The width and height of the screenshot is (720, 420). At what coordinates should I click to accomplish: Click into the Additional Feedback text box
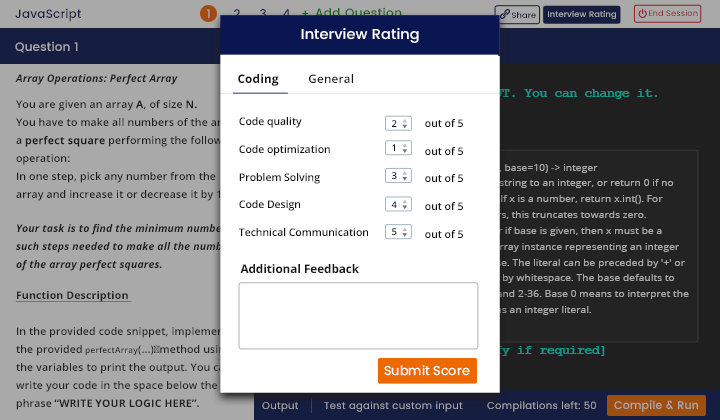click(x=358, y=316)
